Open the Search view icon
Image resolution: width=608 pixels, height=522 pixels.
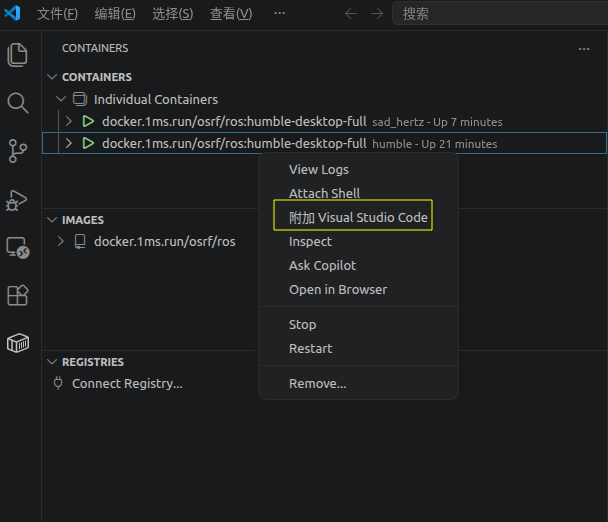click(x=17, y=103)
